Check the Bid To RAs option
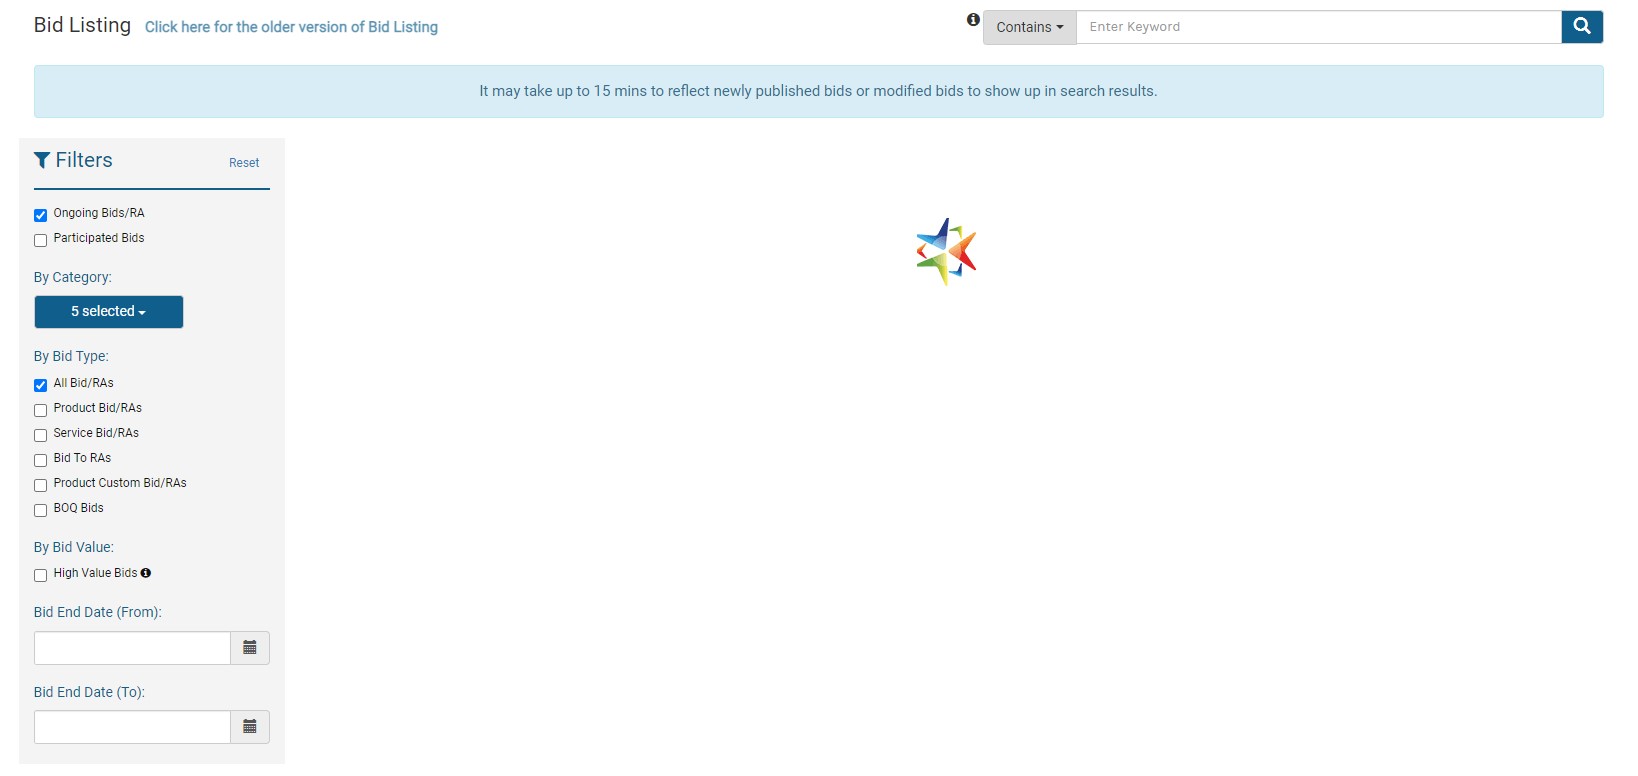This screenshot has height=776, width=1638. [41, 460]
